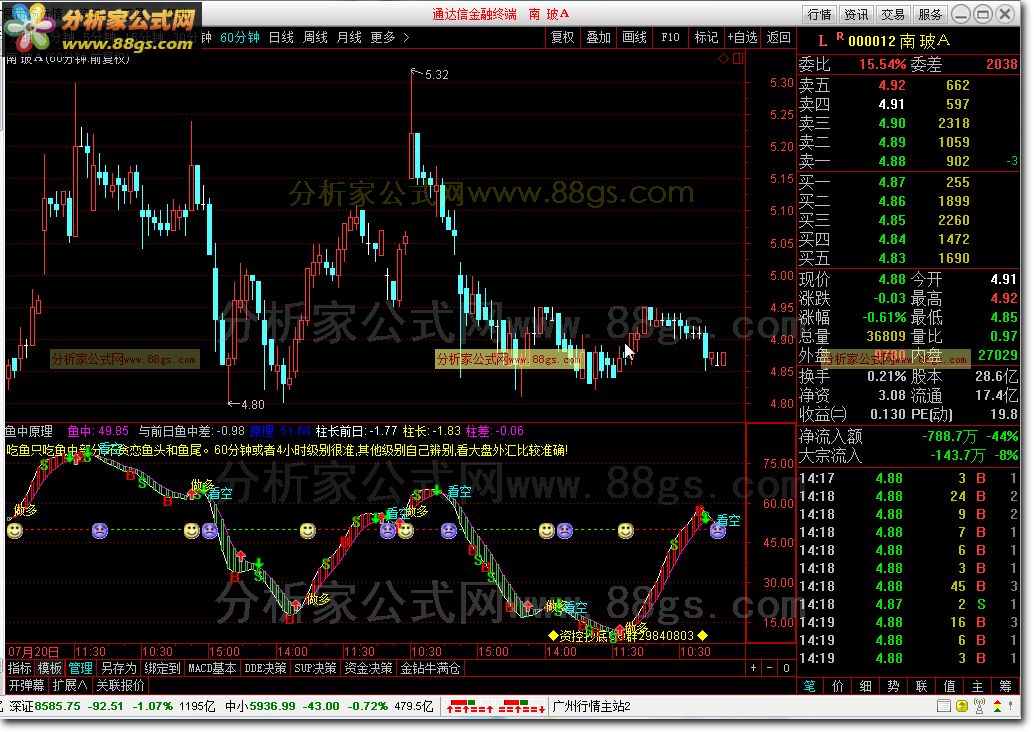Click the 鱼中原理 indicator name
Image resolution: width=1034 pixels, height=732 pixels.
coord(29,431)
